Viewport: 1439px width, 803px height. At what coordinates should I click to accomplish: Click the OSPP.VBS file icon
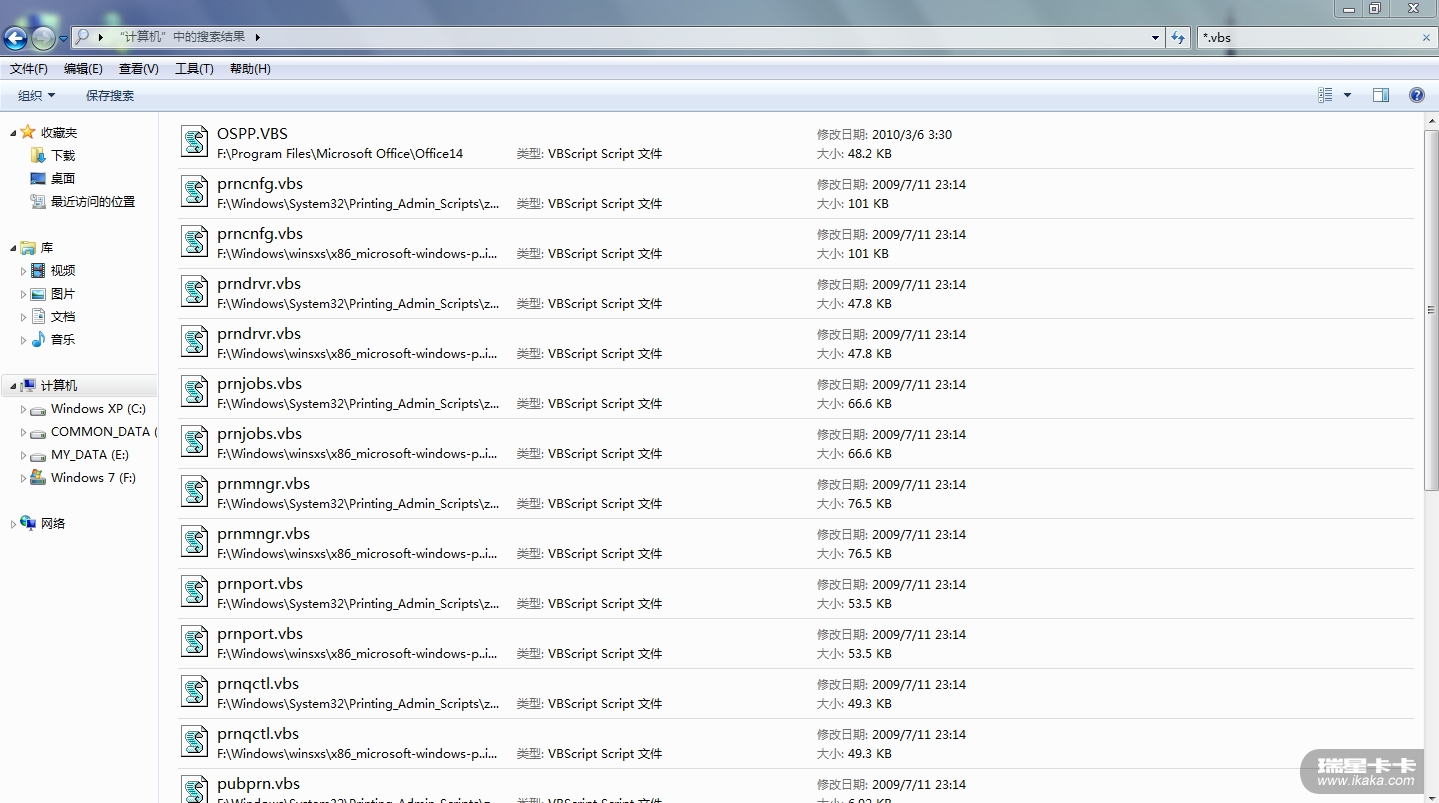[194, 141]
